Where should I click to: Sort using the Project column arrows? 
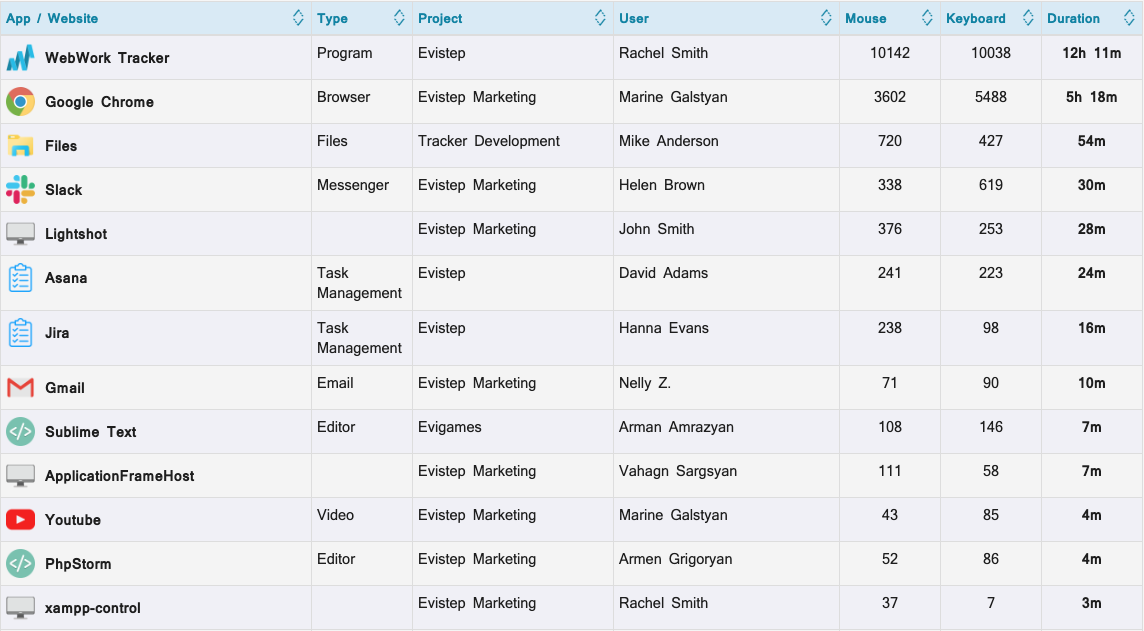[600, 18]
